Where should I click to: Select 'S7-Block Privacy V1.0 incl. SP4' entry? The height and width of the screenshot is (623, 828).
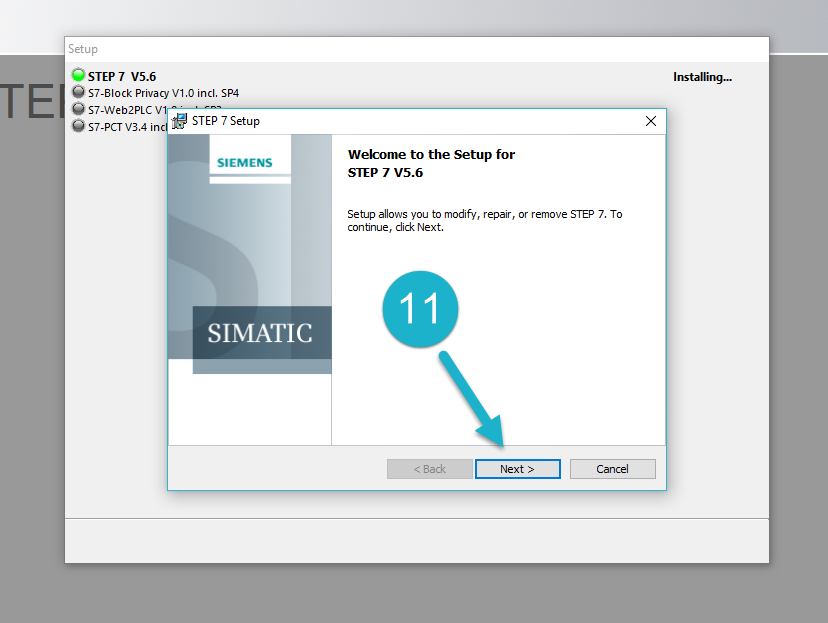tap(163, 93)
